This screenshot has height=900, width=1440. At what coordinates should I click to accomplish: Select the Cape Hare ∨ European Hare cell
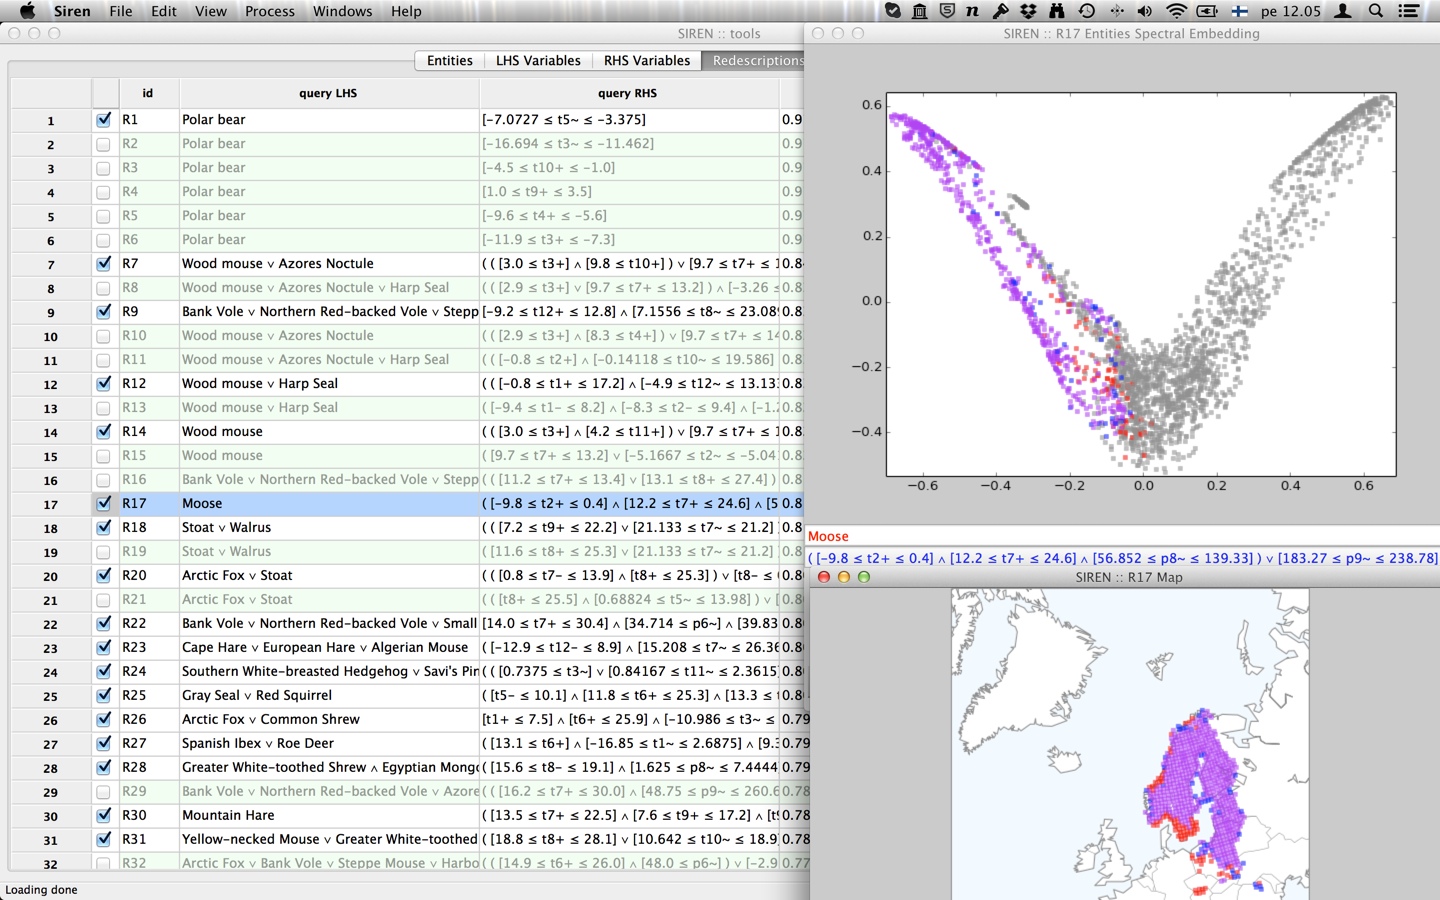[x=329, y=648]
